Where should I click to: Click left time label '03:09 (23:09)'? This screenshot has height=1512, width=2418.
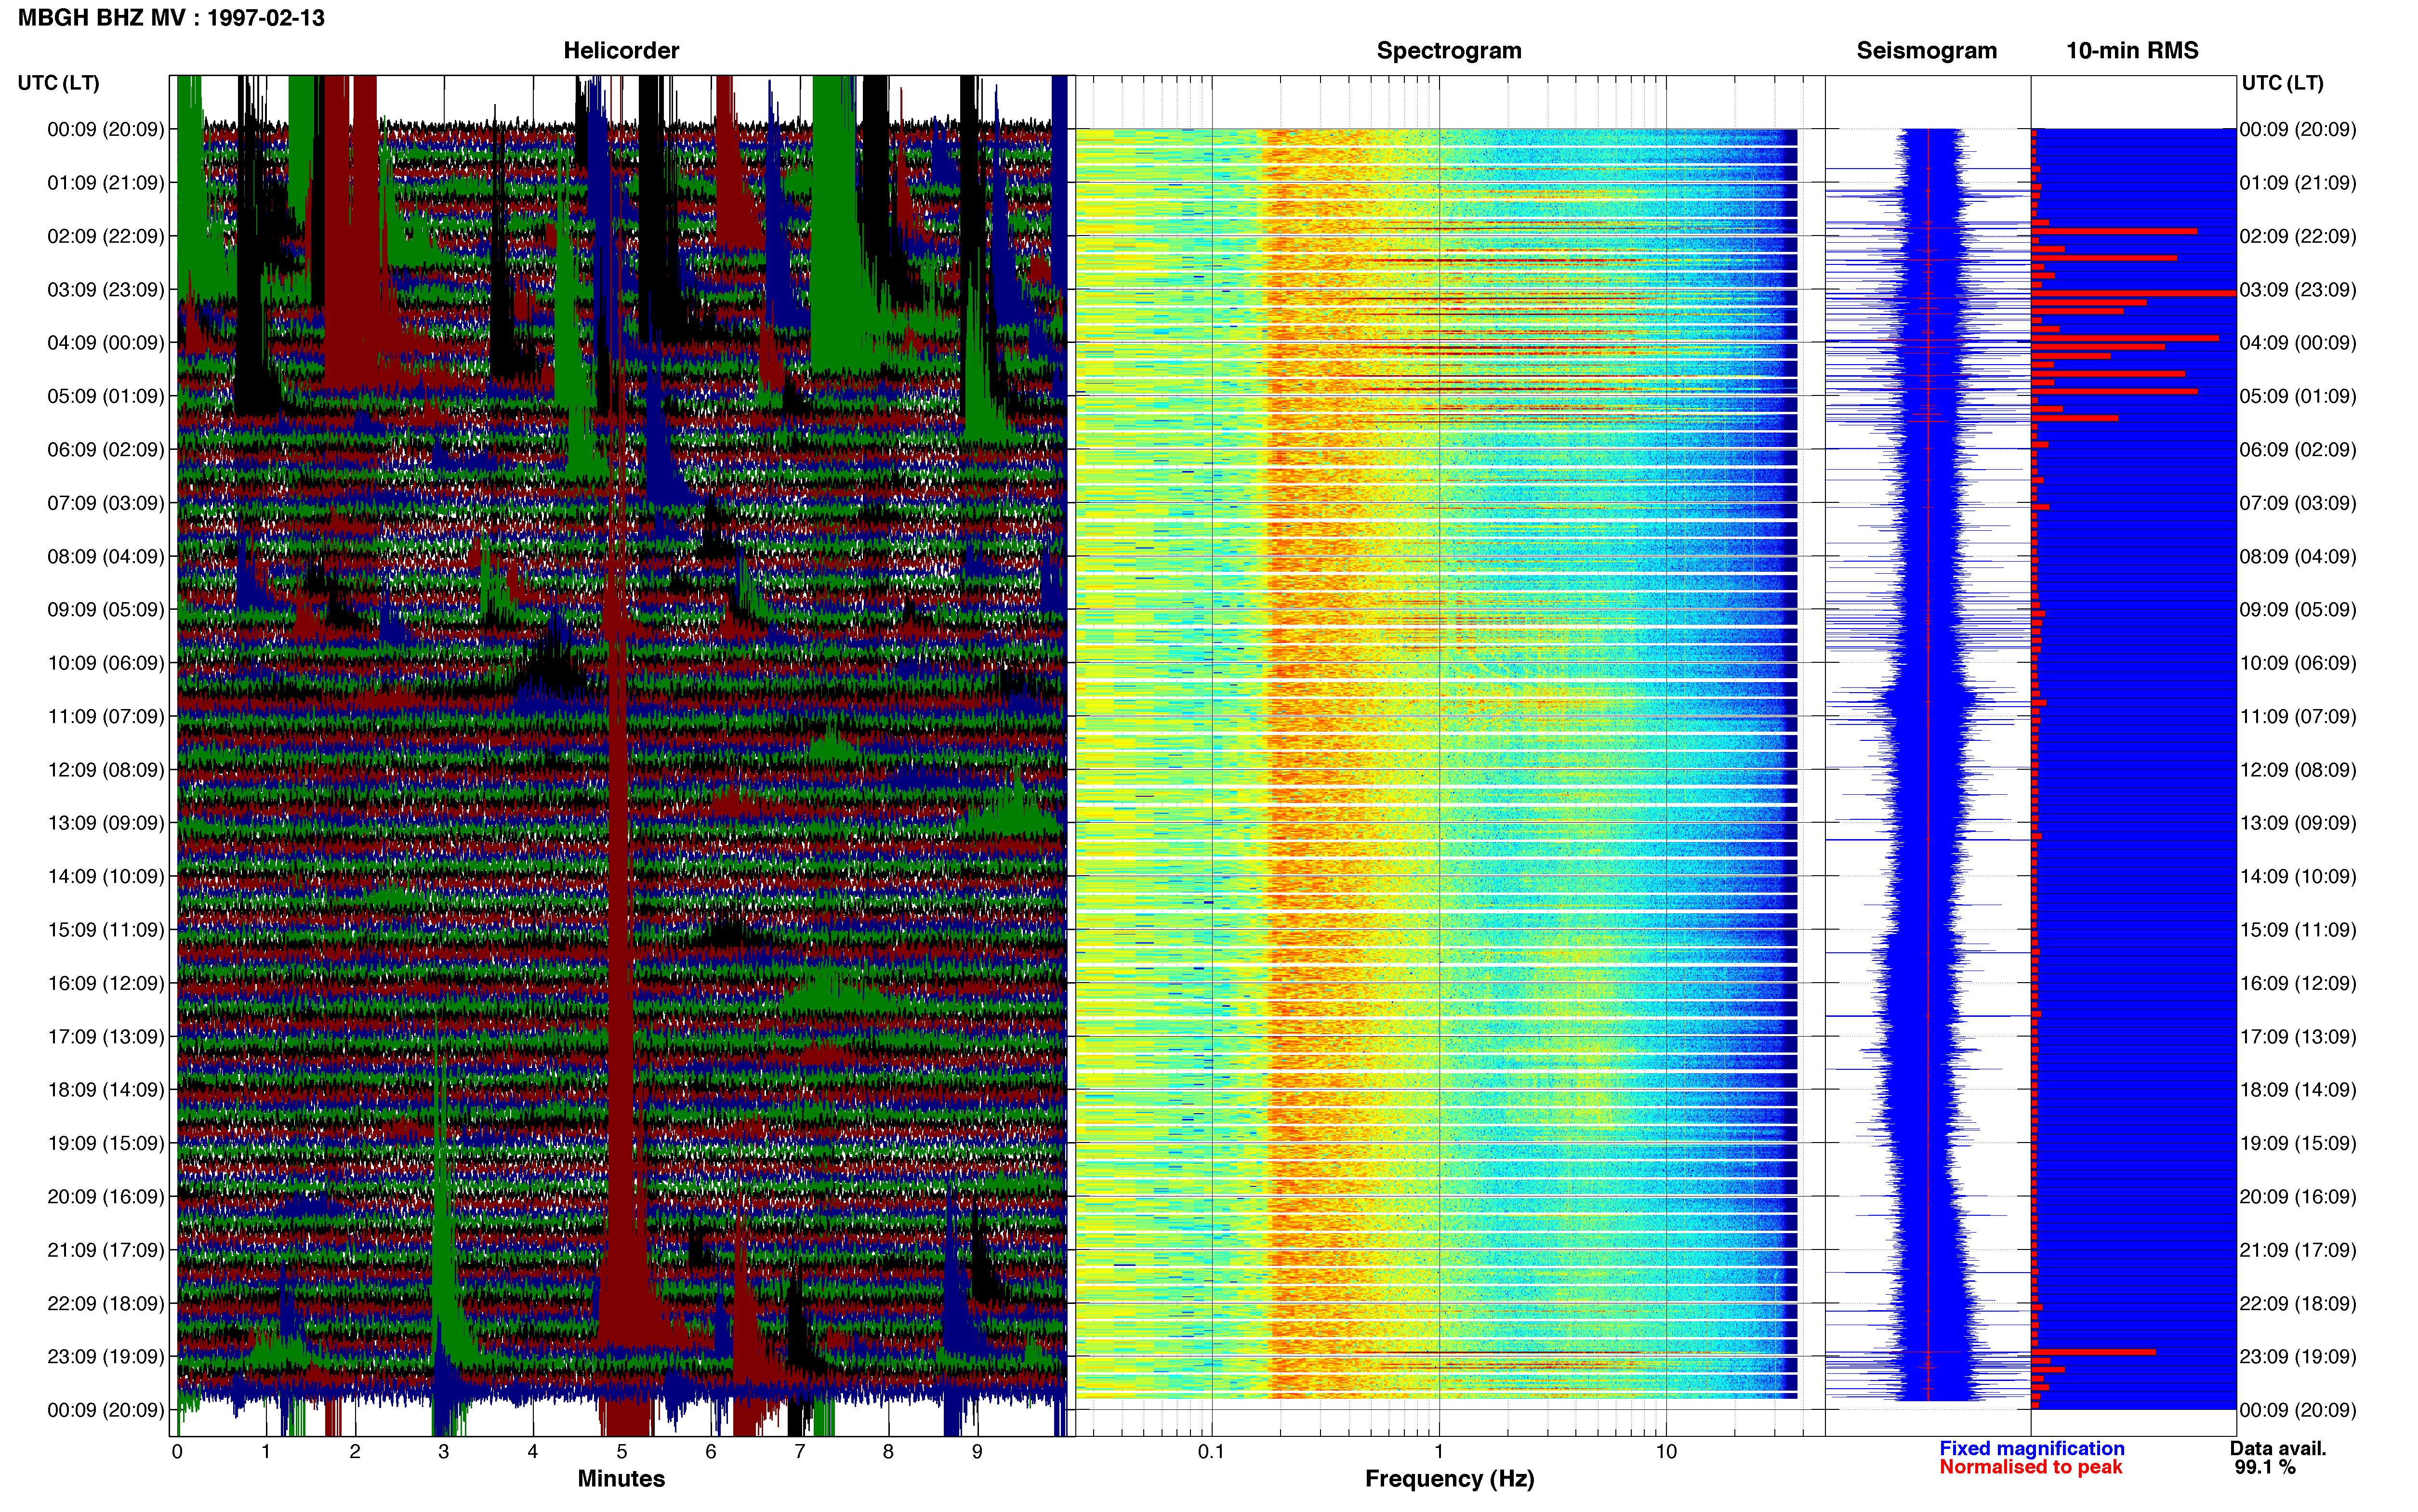tap(106, 290)
